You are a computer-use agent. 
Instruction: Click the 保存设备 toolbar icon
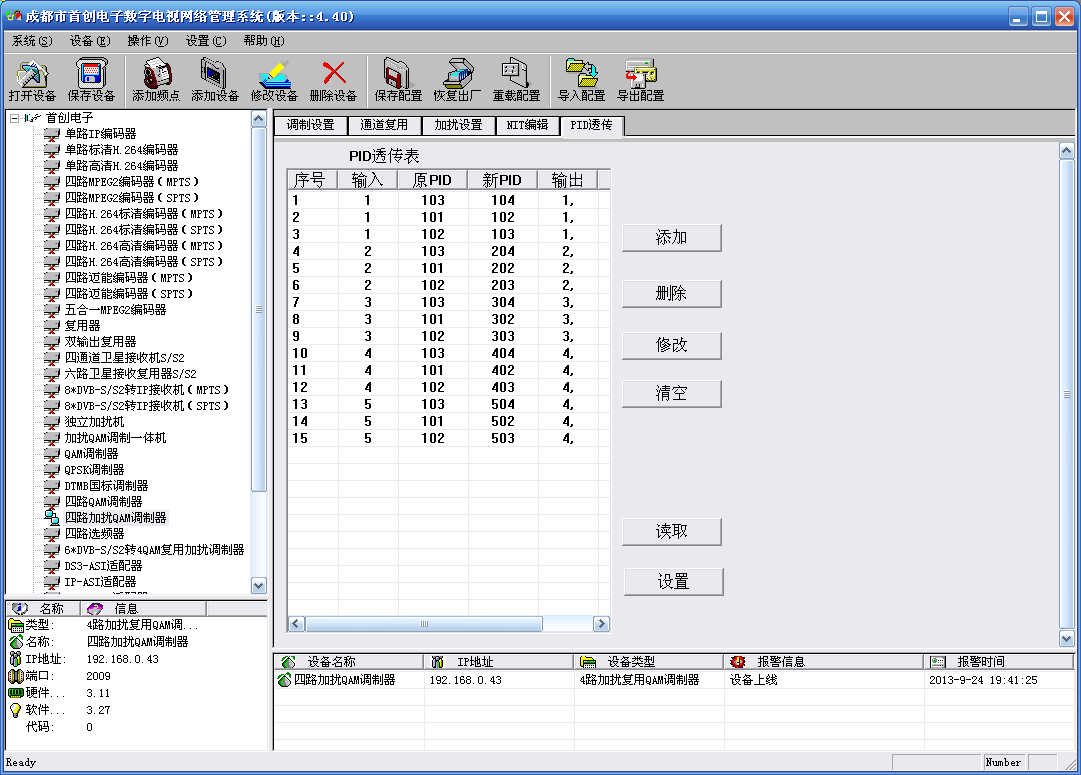tap(90, 74)
